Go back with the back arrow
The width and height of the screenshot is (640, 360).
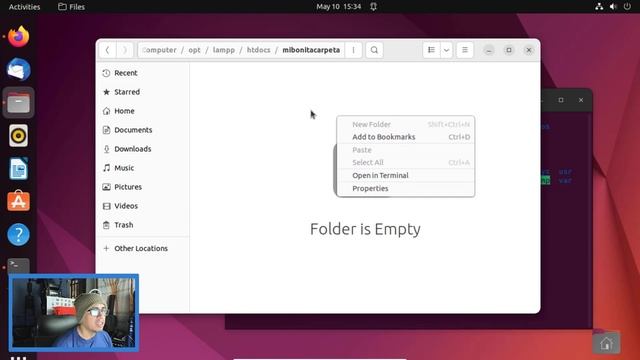click(x=107, y=50)
